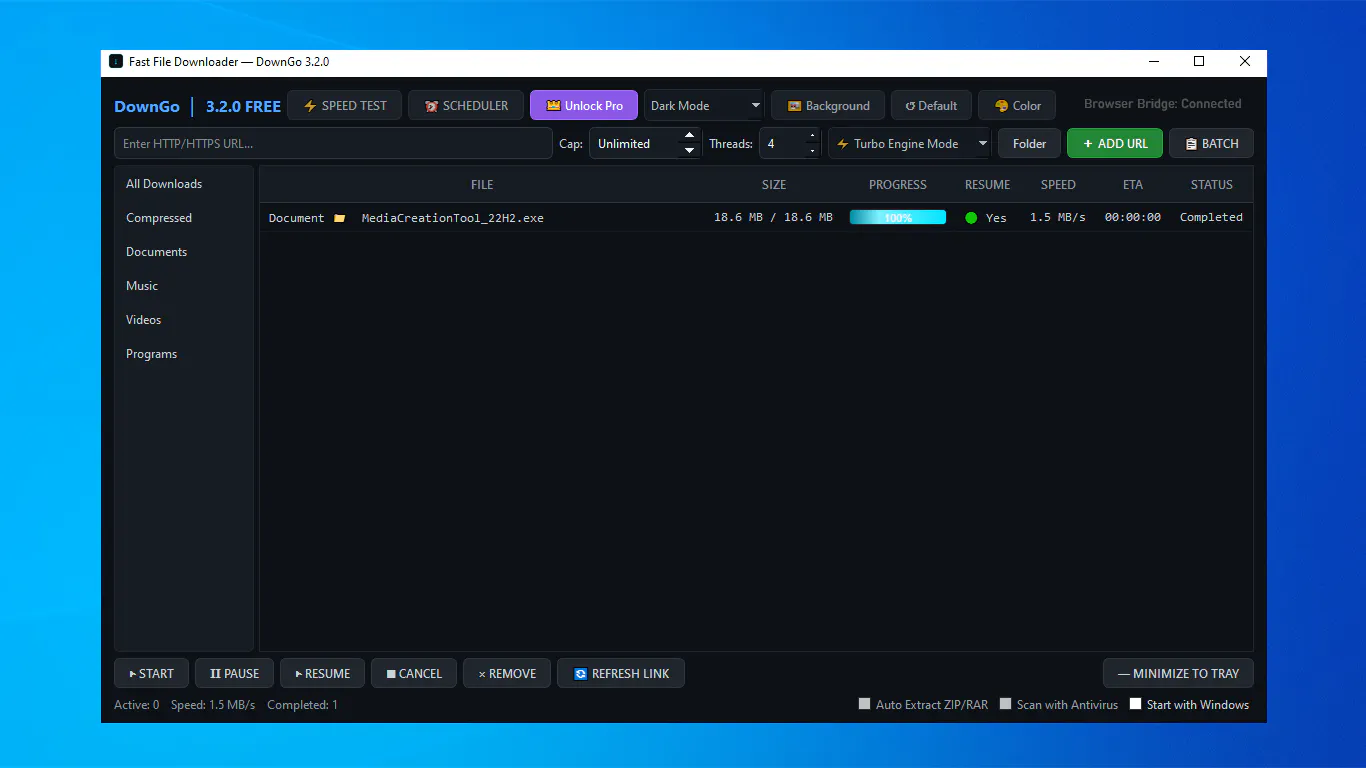
Task: Select the Music category
Action: pyautogui.click(x=183, y=286)
